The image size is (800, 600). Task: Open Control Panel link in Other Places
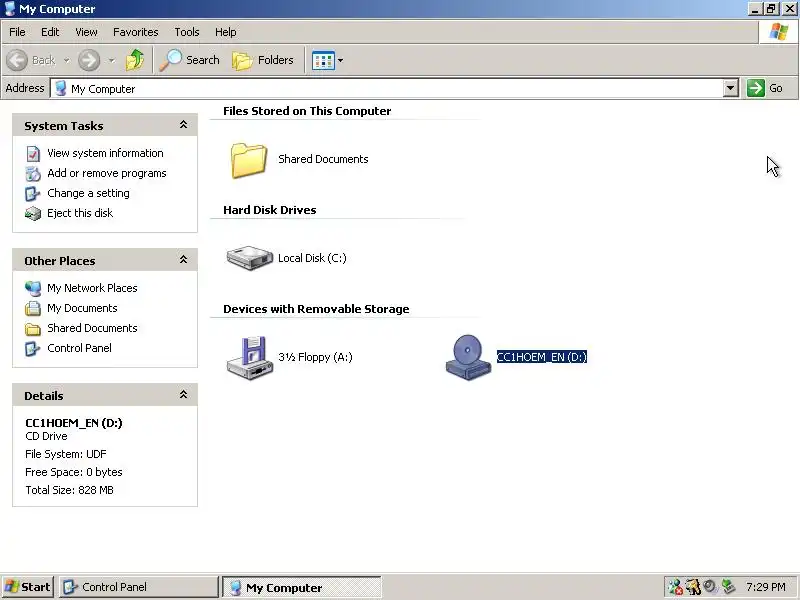point(79,348)
